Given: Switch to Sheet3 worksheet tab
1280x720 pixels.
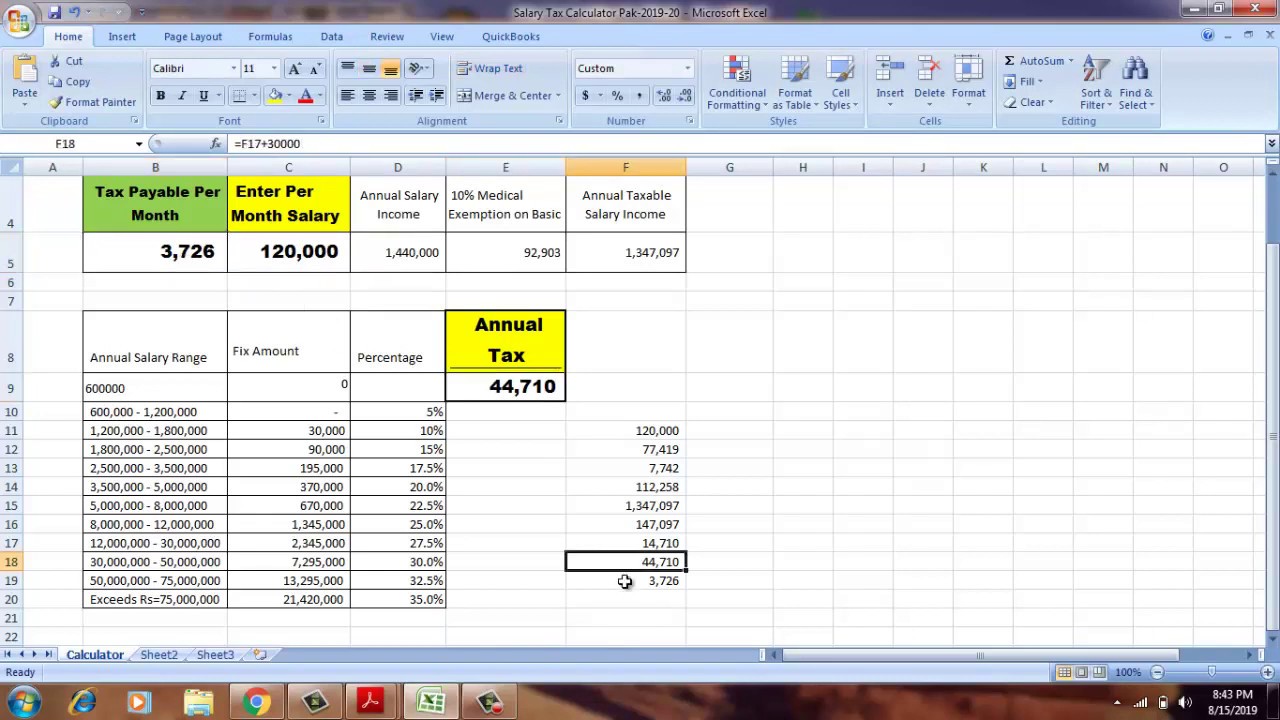Looking at the screenshot, I should pyautogui.click(x=215, y=655).
